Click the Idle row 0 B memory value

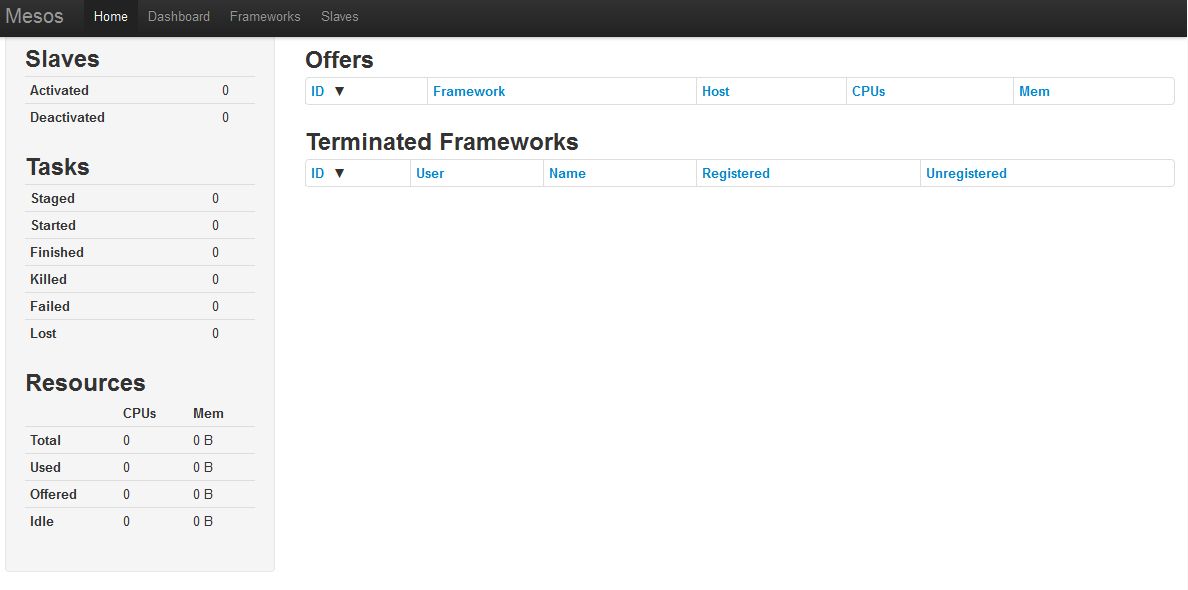(x=203, y=521)
